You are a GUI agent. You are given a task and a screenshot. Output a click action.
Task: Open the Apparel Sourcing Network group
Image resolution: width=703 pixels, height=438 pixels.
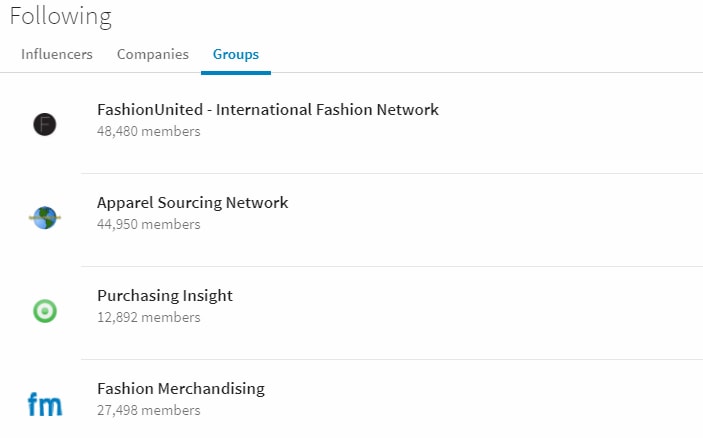click(x=192, y=203)
